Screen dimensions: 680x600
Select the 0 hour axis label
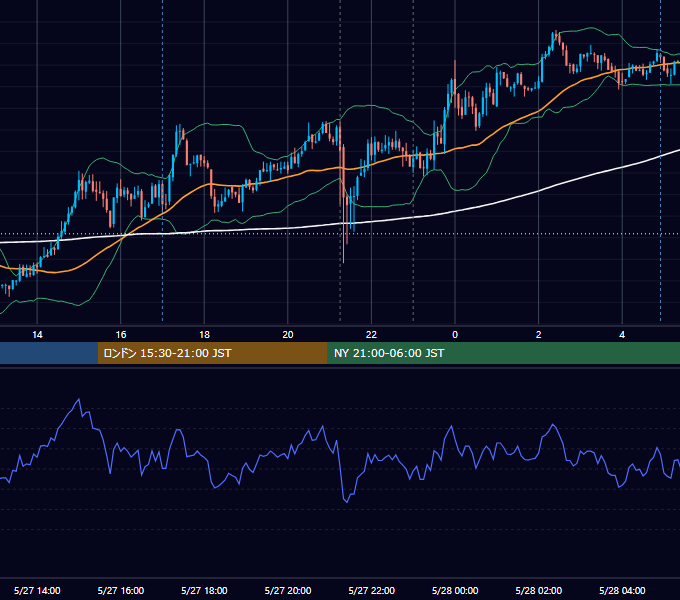tap(455, 335)
